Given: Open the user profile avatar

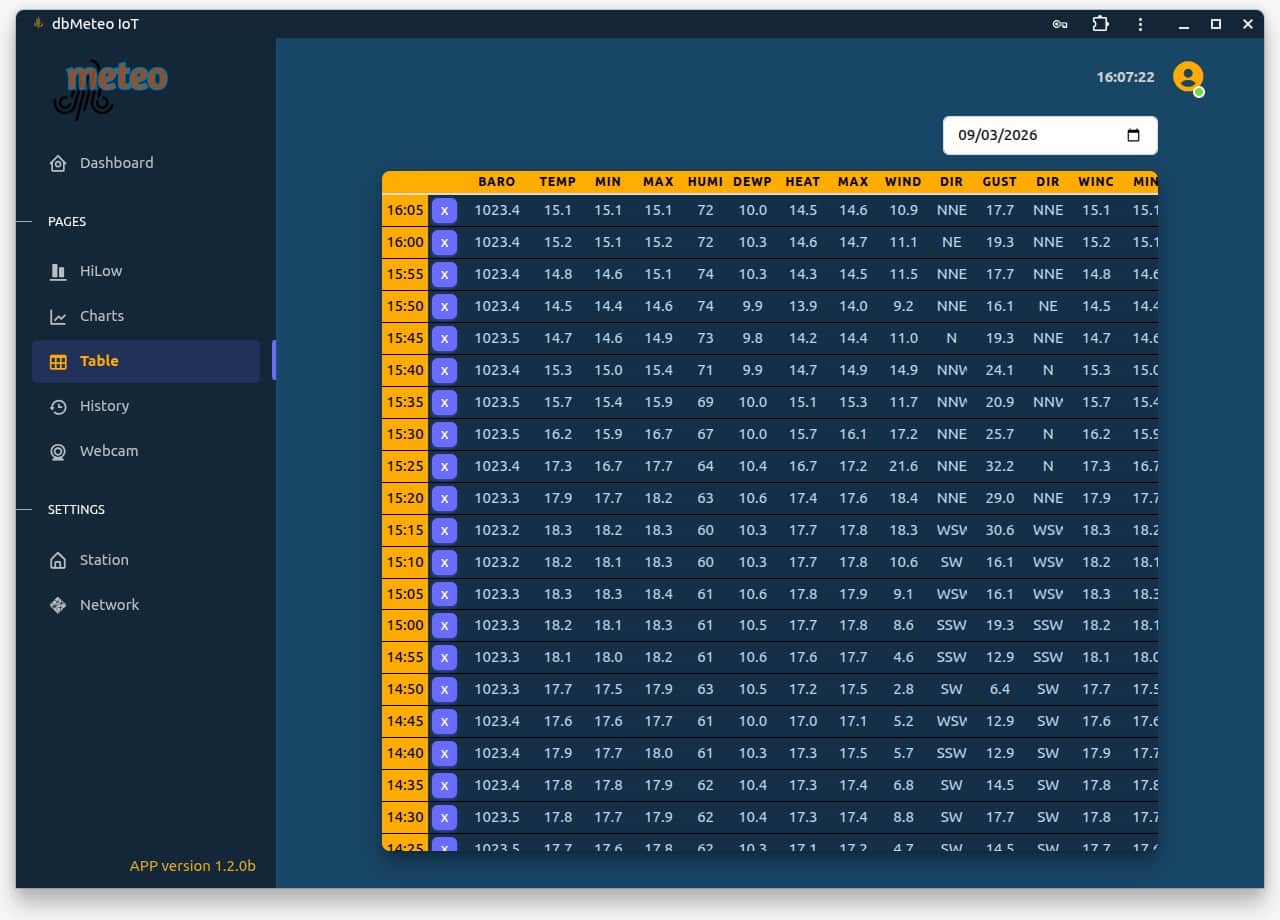Looking at the screenshot, I should 1188,77.
